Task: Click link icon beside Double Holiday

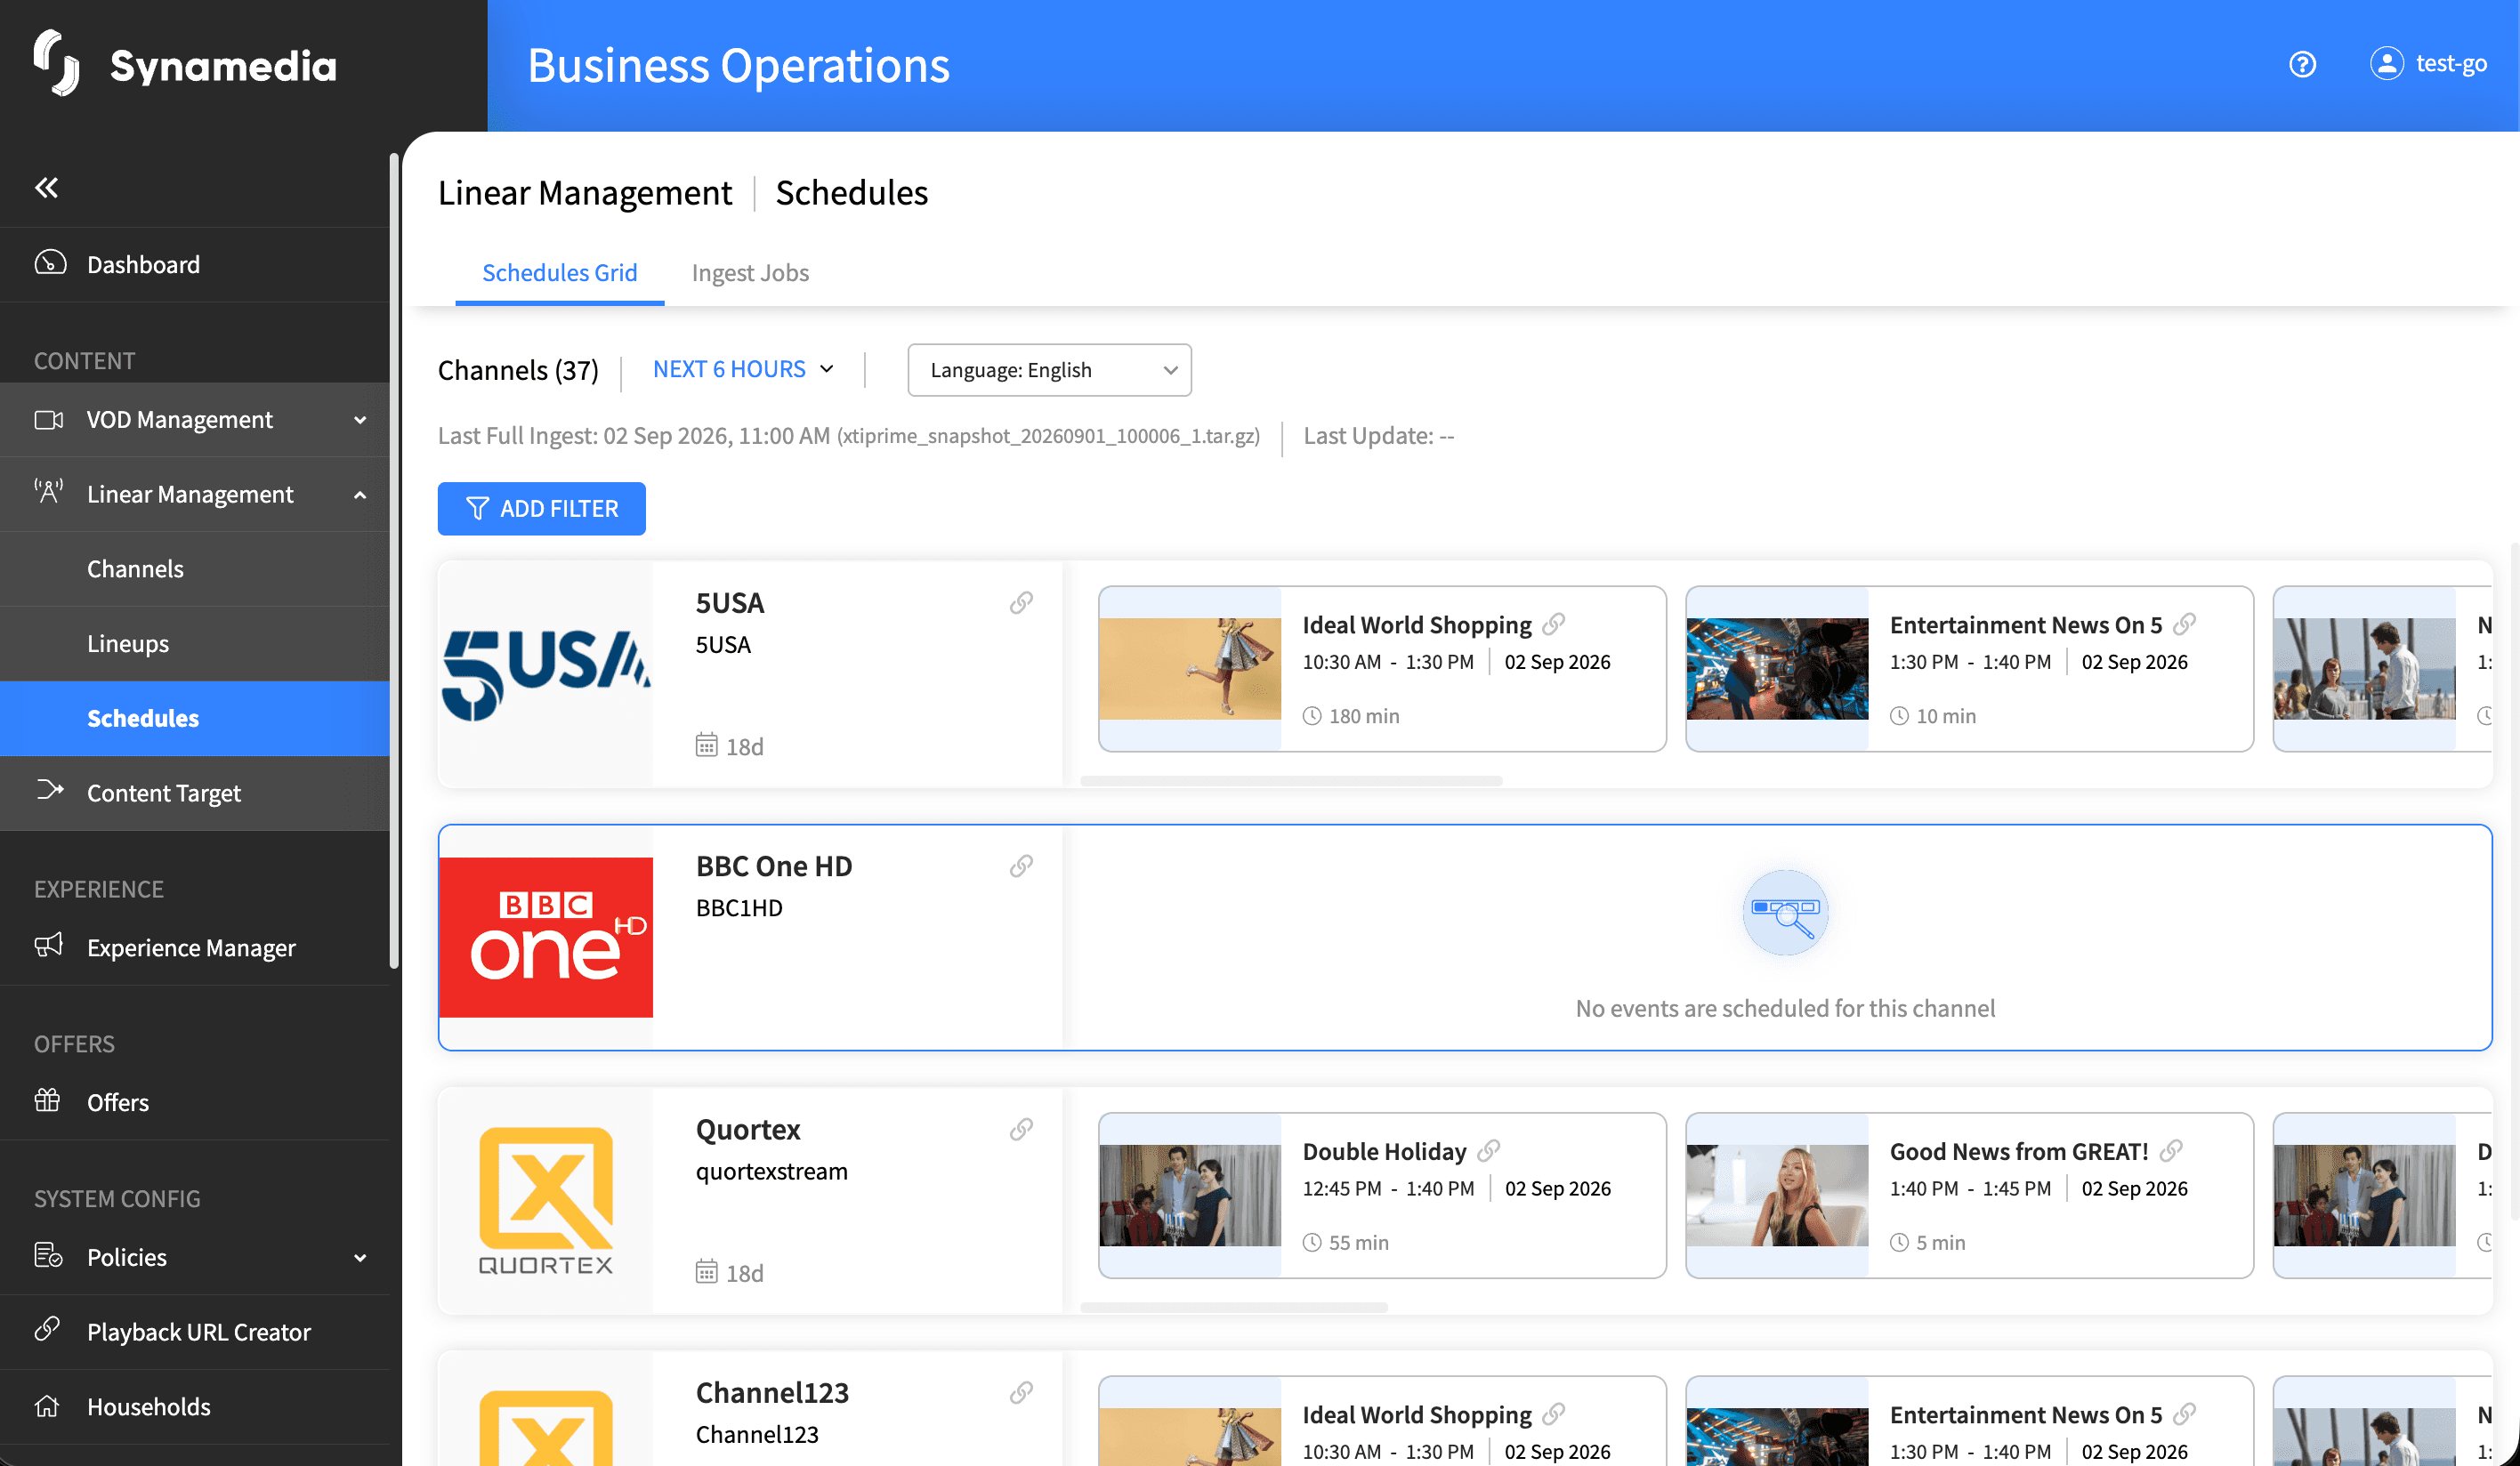Action: [x=1489, y=1150]
